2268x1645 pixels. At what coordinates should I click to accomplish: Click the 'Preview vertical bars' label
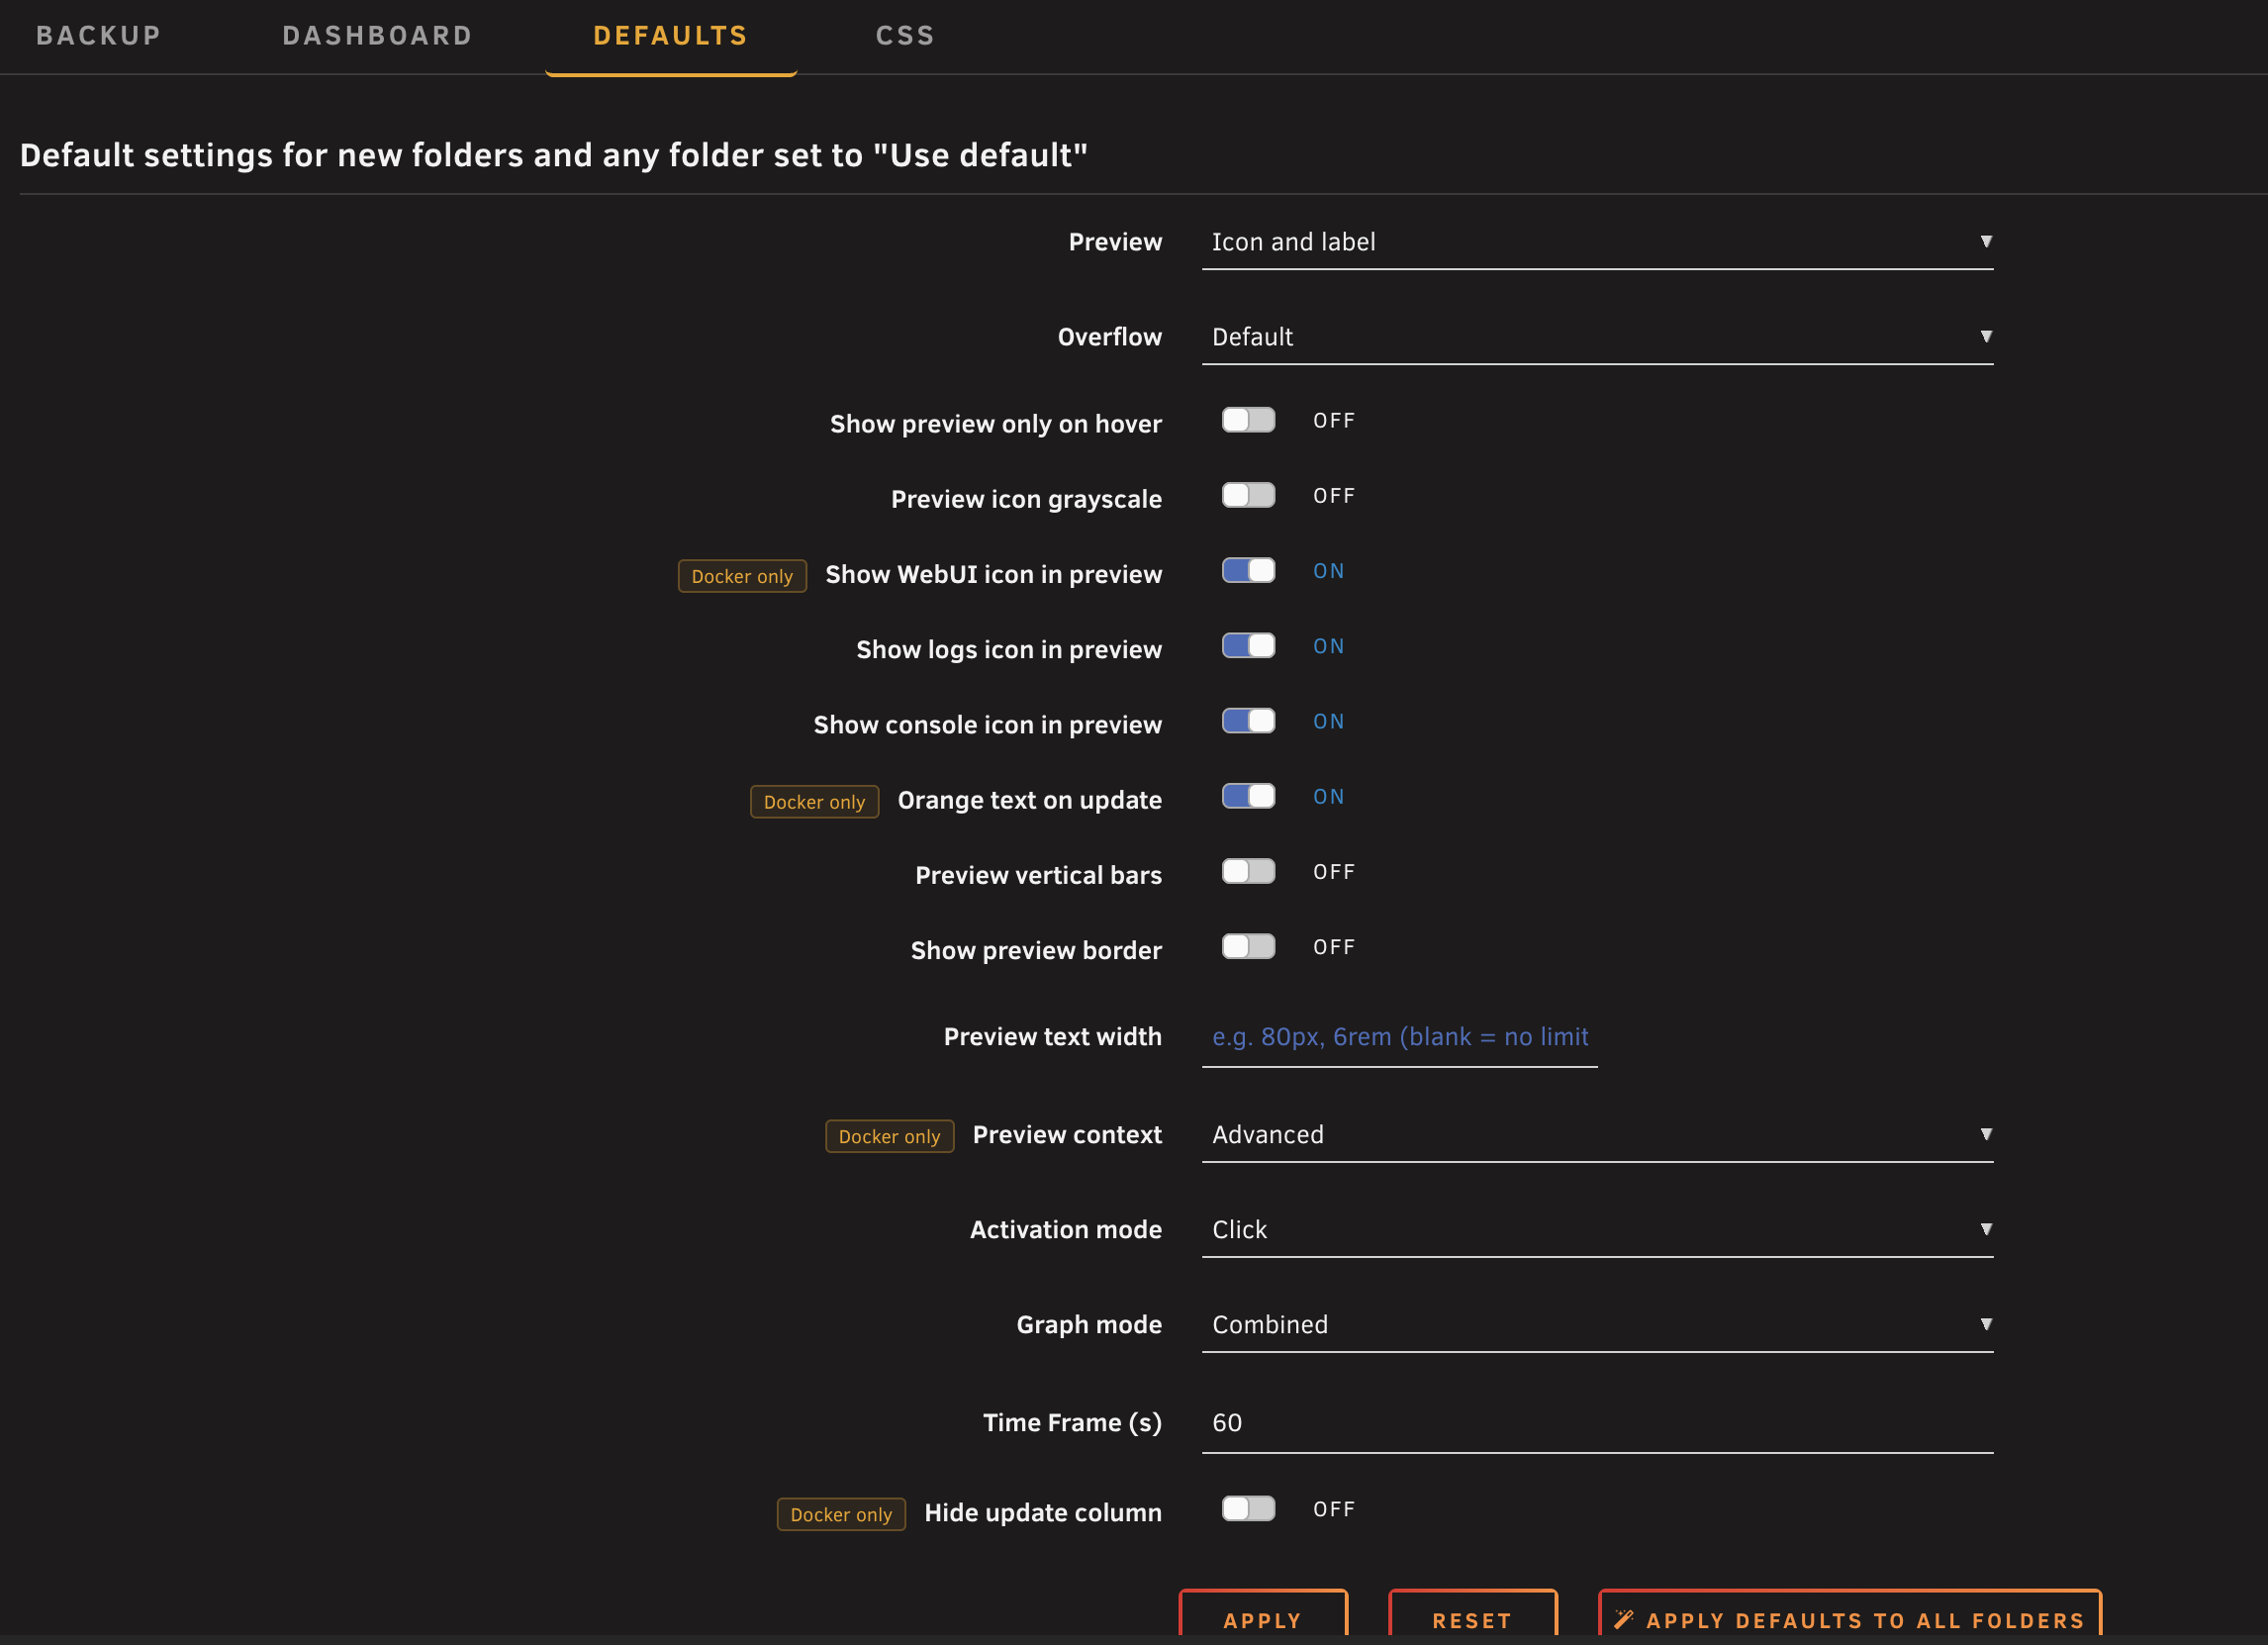pyautogui.click(x=1038, y=875)
